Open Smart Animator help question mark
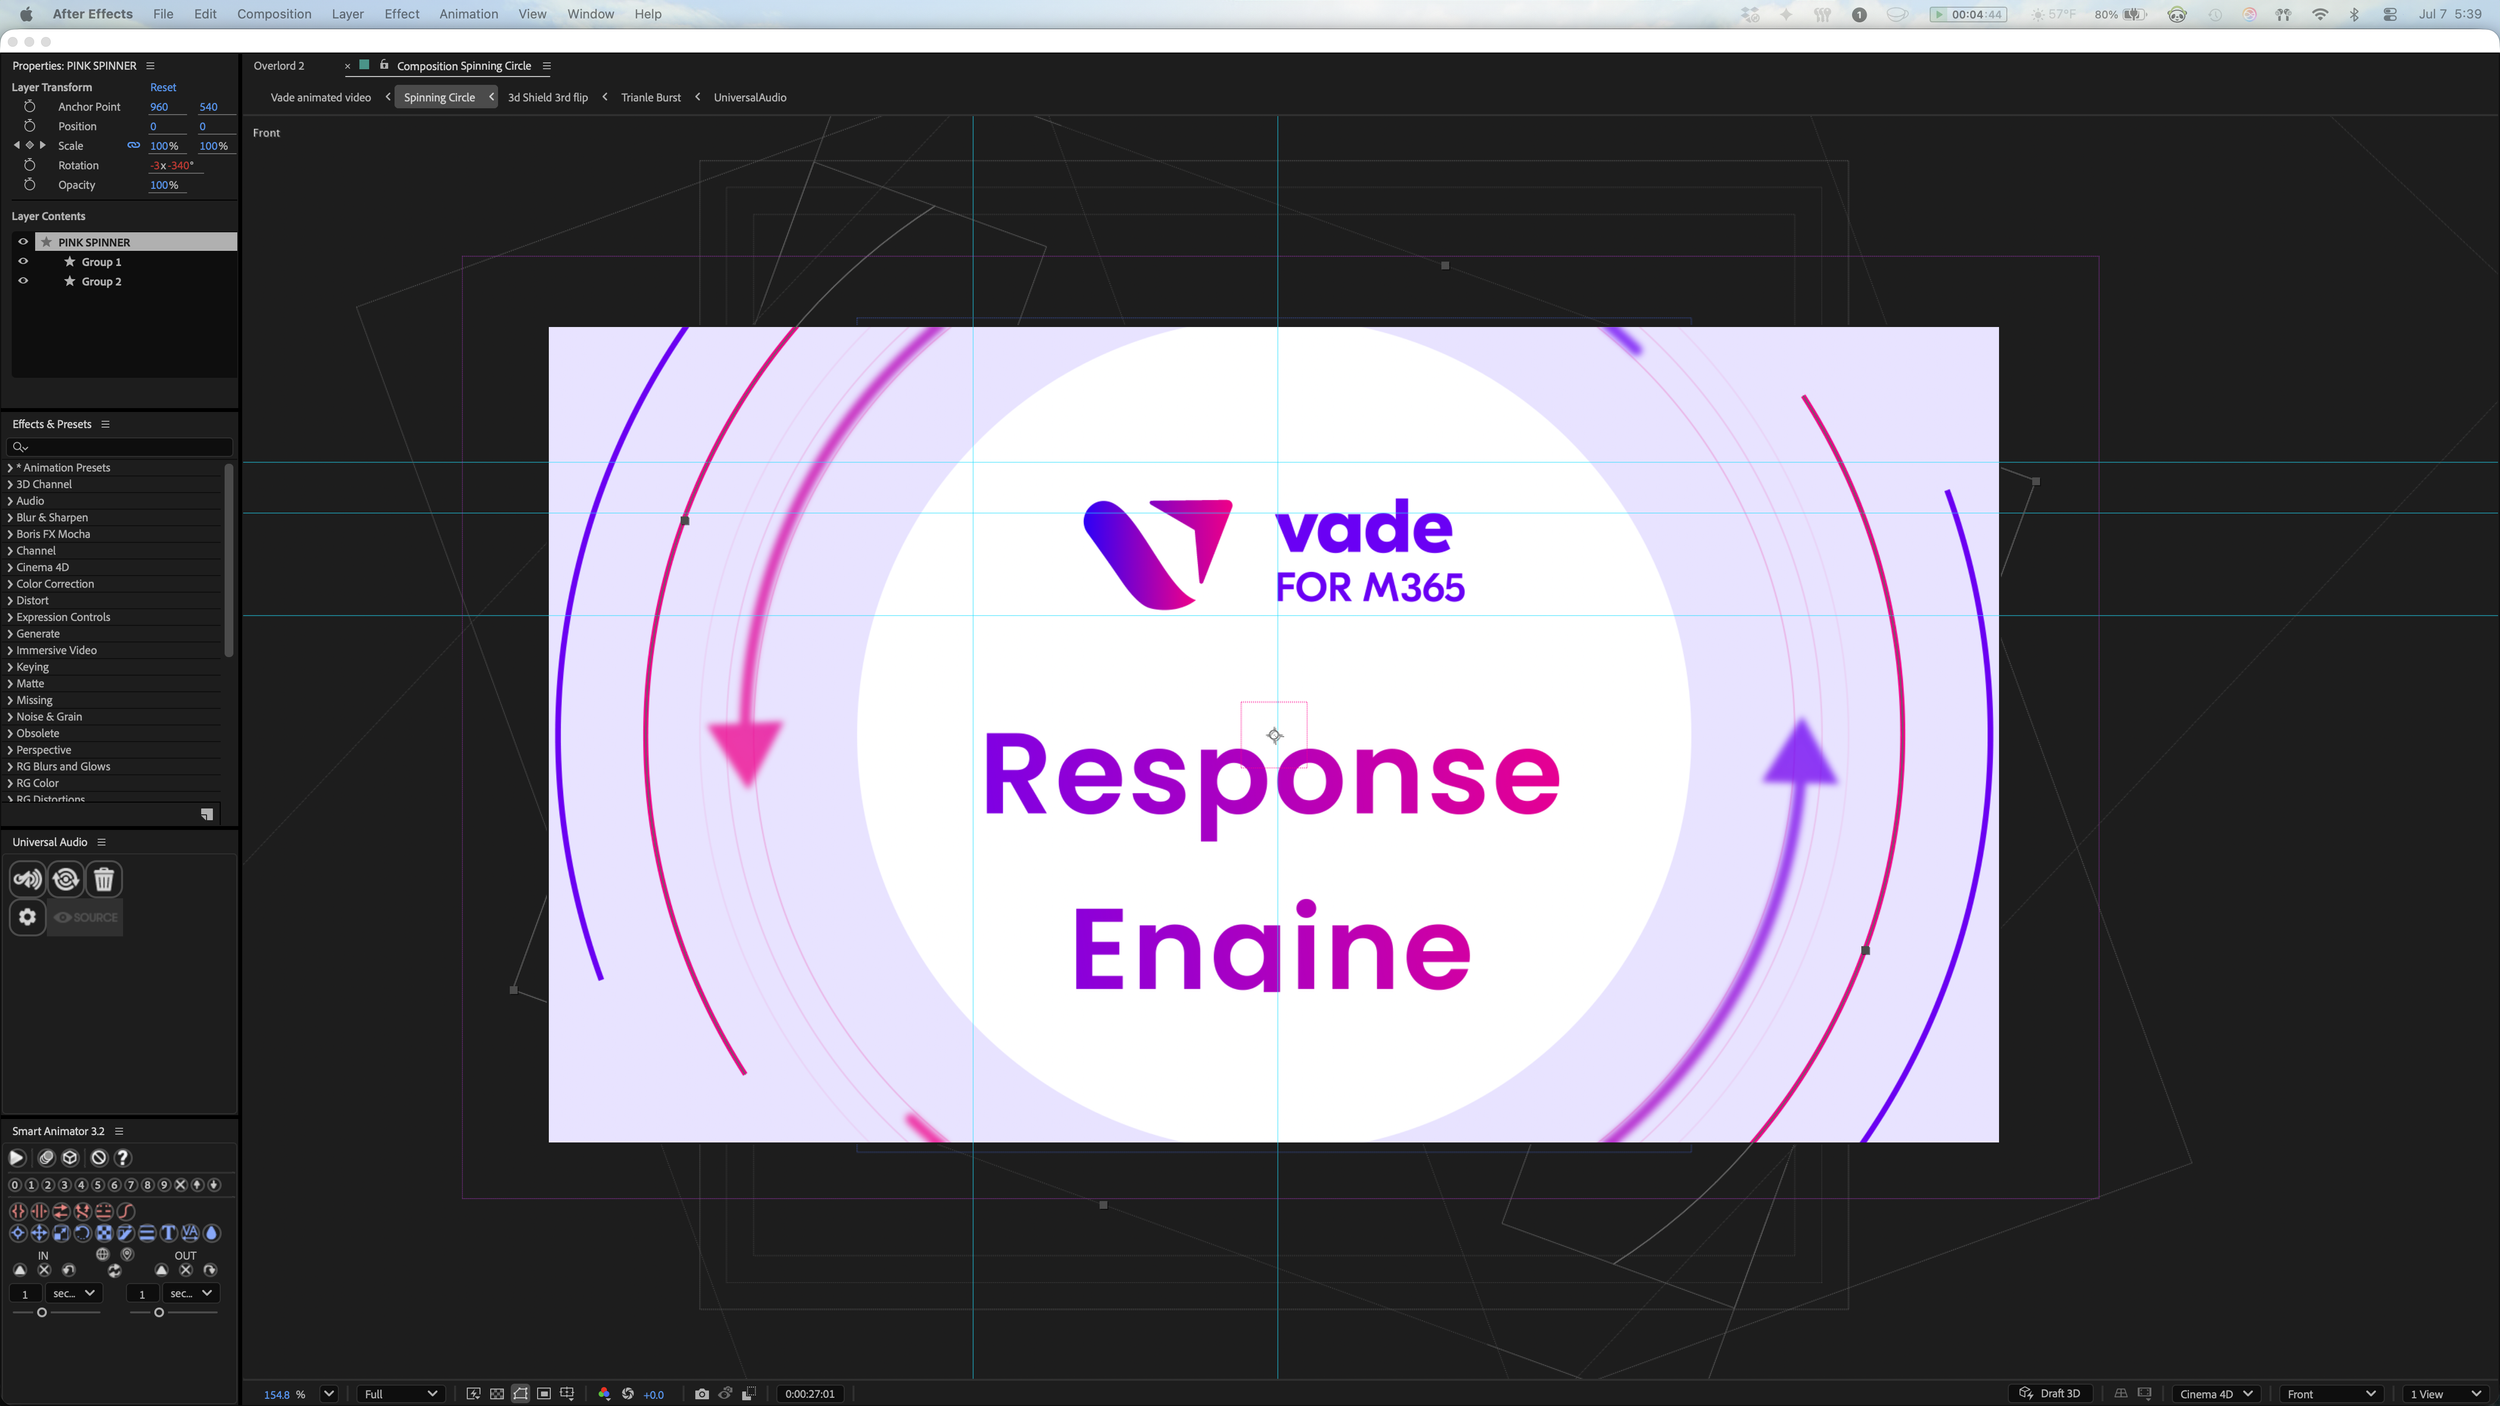Screen dimensions: 2500x1406 tap(123, 1158)
